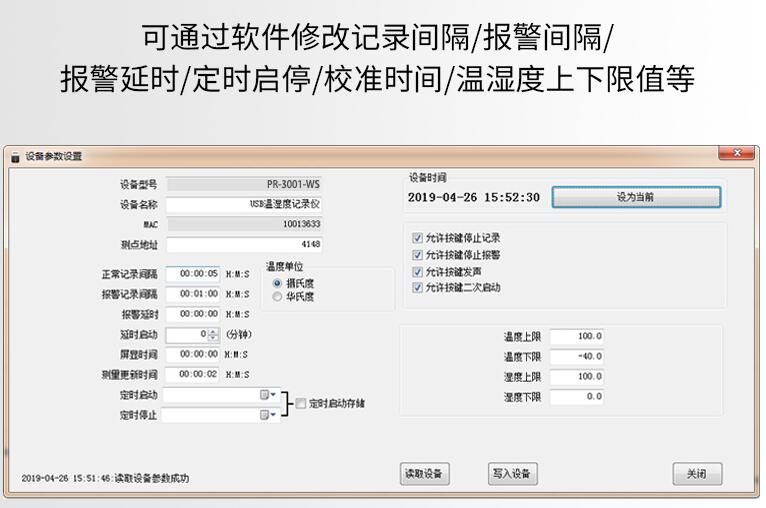Close the dialog with the red X
Screen dimensions: 766x508
(737, 153)
